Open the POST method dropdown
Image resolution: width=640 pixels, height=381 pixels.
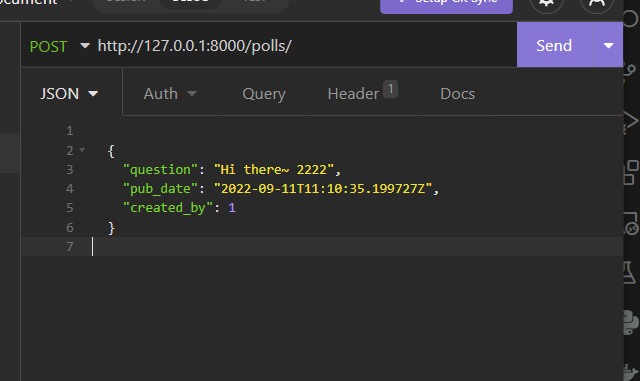click(59, 46)
